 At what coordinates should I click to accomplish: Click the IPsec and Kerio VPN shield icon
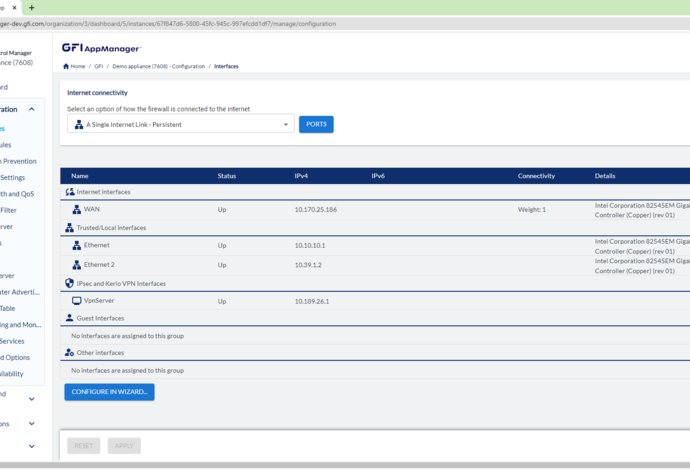pos(70,283)
